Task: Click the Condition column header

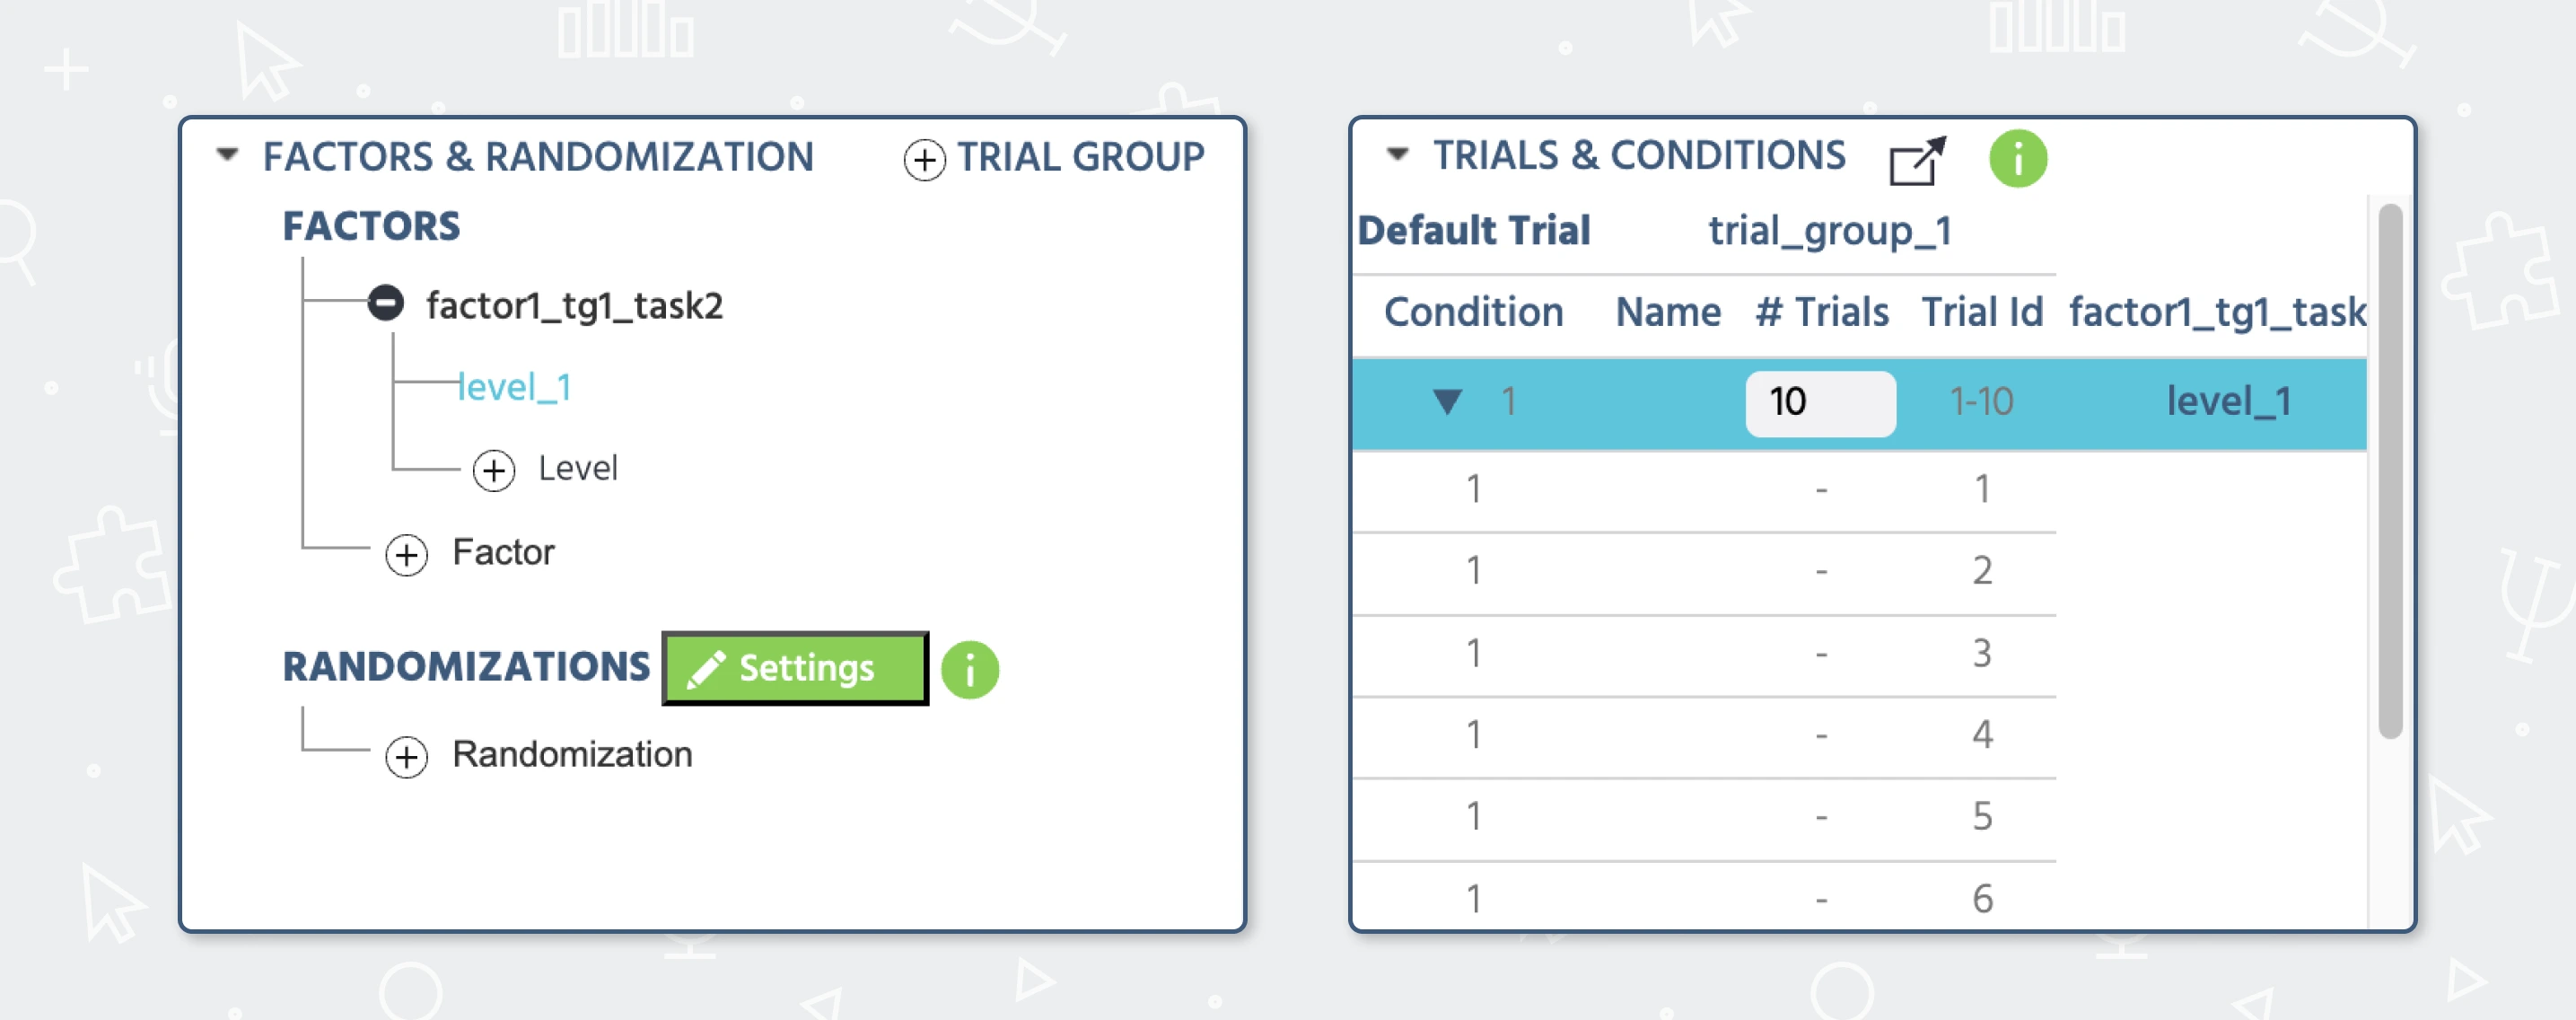Action: coord(1473,312)
